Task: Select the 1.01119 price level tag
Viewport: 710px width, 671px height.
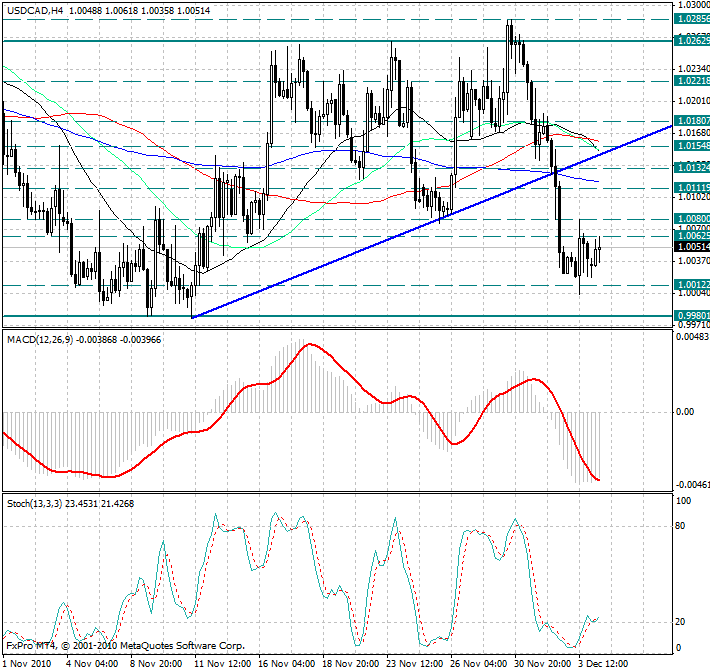Action: click(691, 188)
